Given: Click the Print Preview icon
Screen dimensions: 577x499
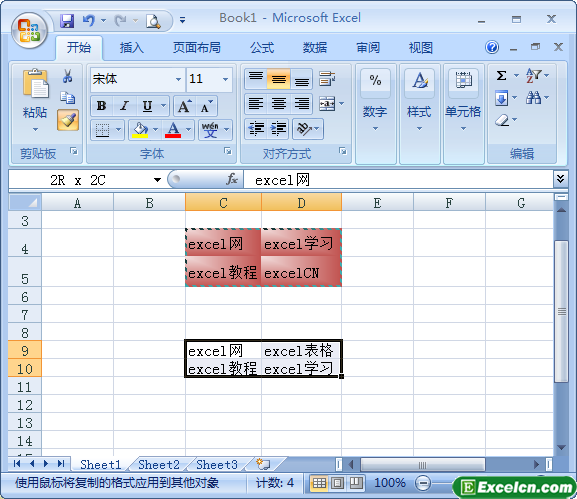Looking at the screenshot, I should tap(153, 21).
